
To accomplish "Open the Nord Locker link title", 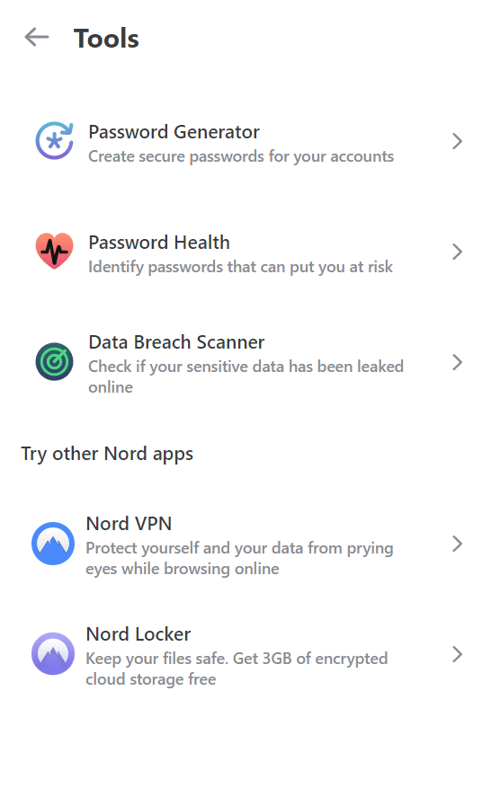I will (x=138, y=634).
